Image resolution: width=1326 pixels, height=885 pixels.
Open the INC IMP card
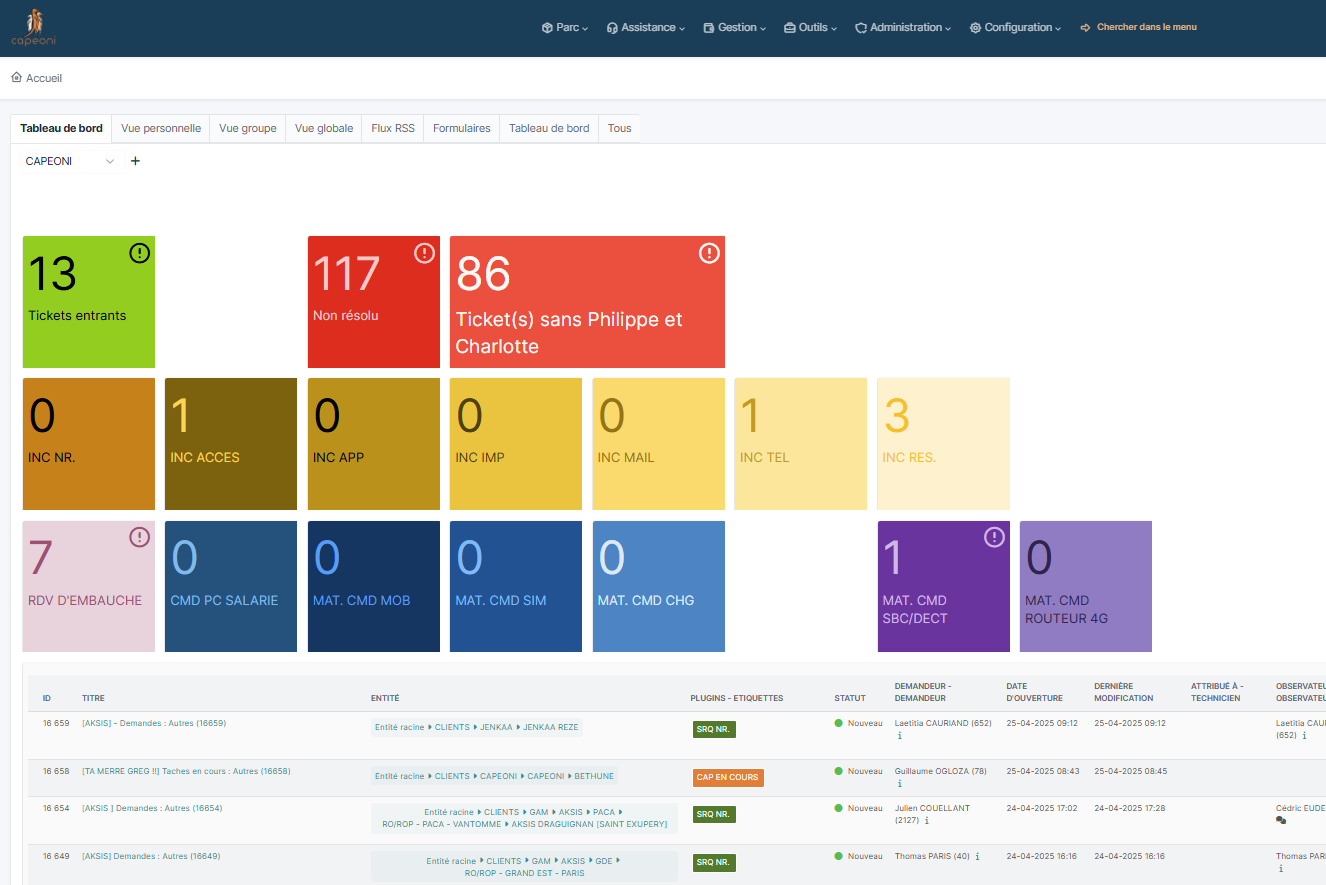516,444
